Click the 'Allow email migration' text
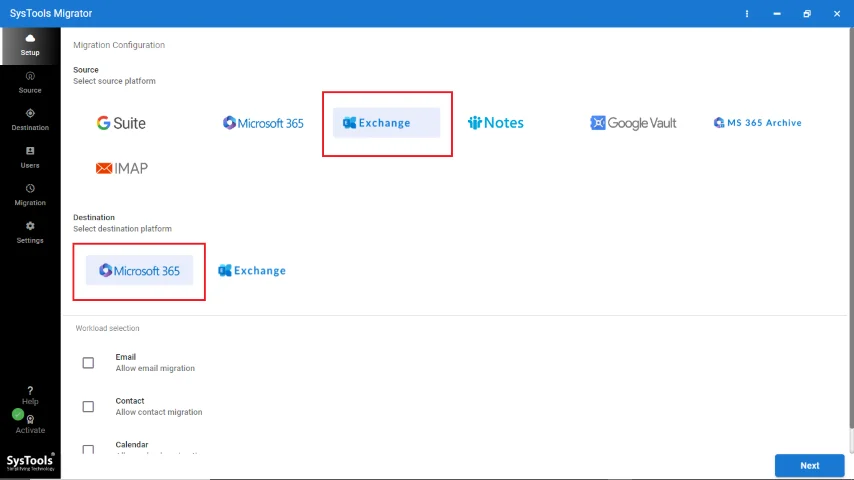The width and height of the screenshot is (854, 480). (155, 368)
